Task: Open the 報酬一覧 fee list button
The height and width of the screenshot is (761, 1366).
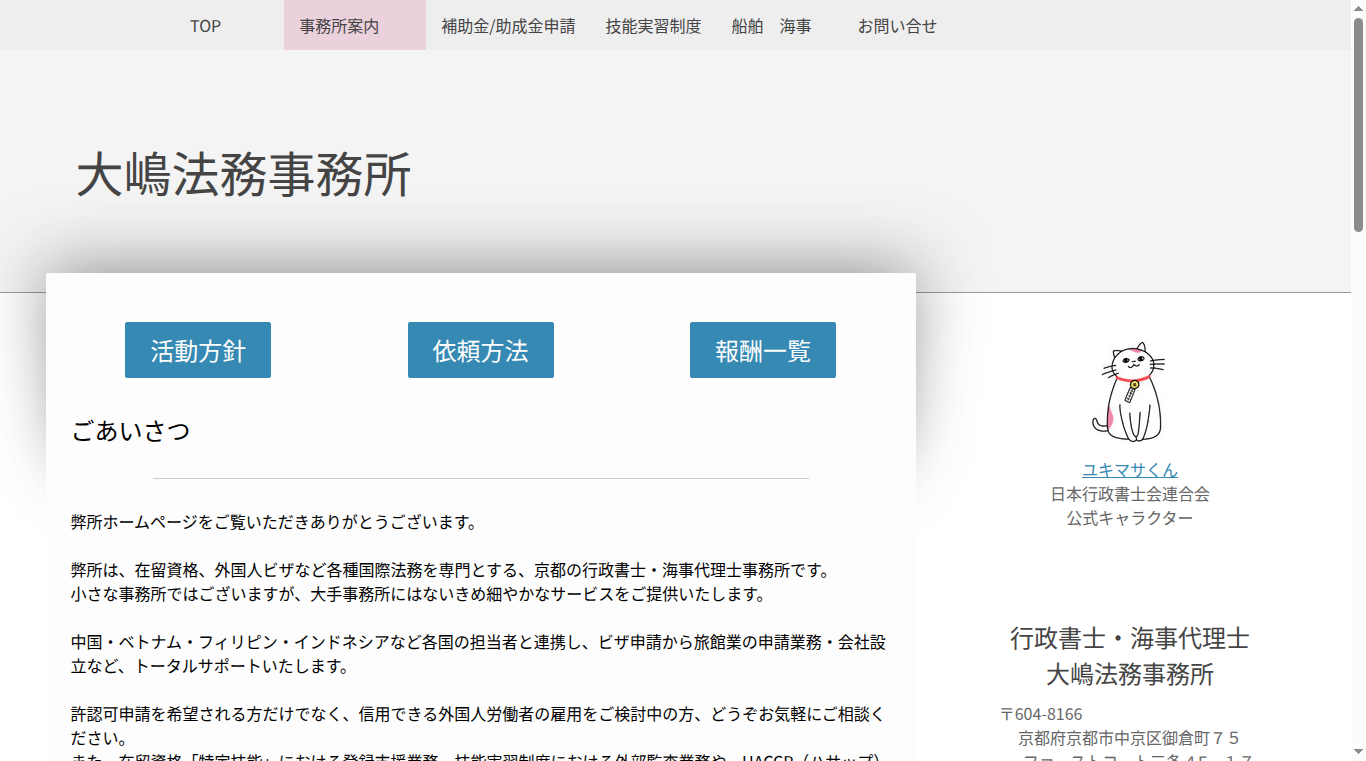Action: click(763, 350)
